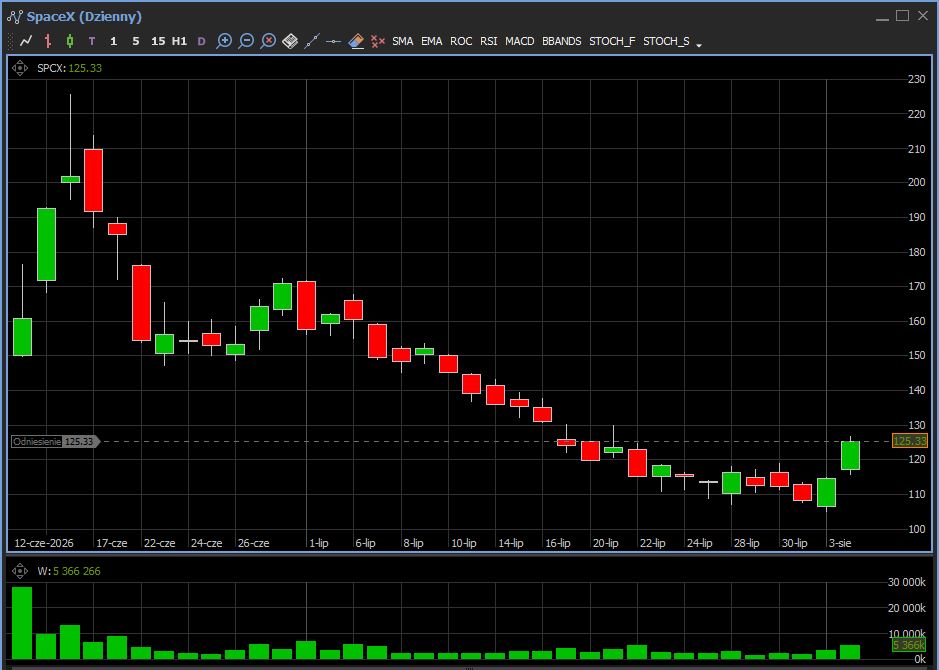Image resolution: width=939 pixels, height=670 pixels.
Task: Click the Odniesienie 125.33 reference marker
Action: (x=55, y=441)
